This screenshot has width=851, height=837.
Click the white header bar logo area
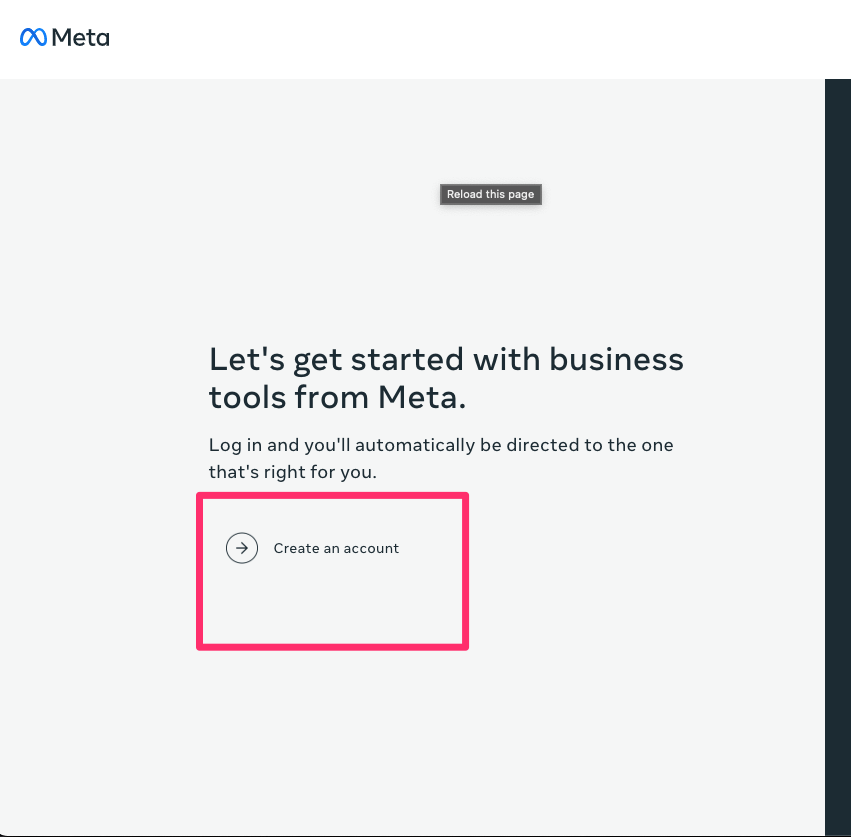(x=64, y=38)
